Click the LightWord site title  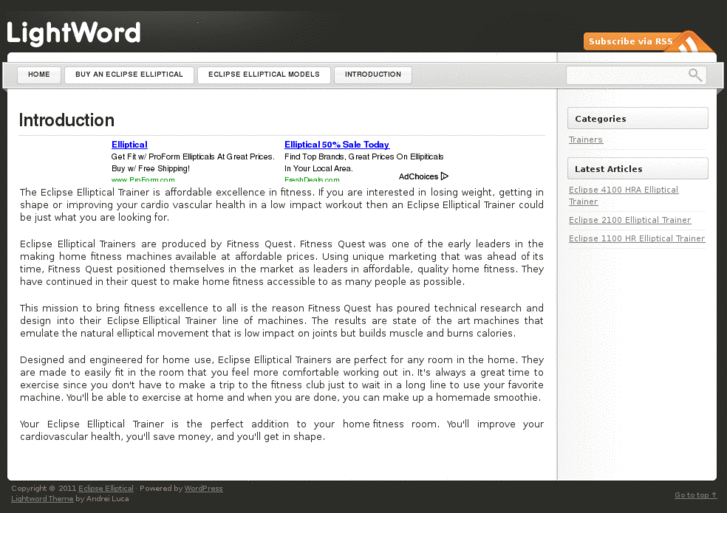[74, 33]
